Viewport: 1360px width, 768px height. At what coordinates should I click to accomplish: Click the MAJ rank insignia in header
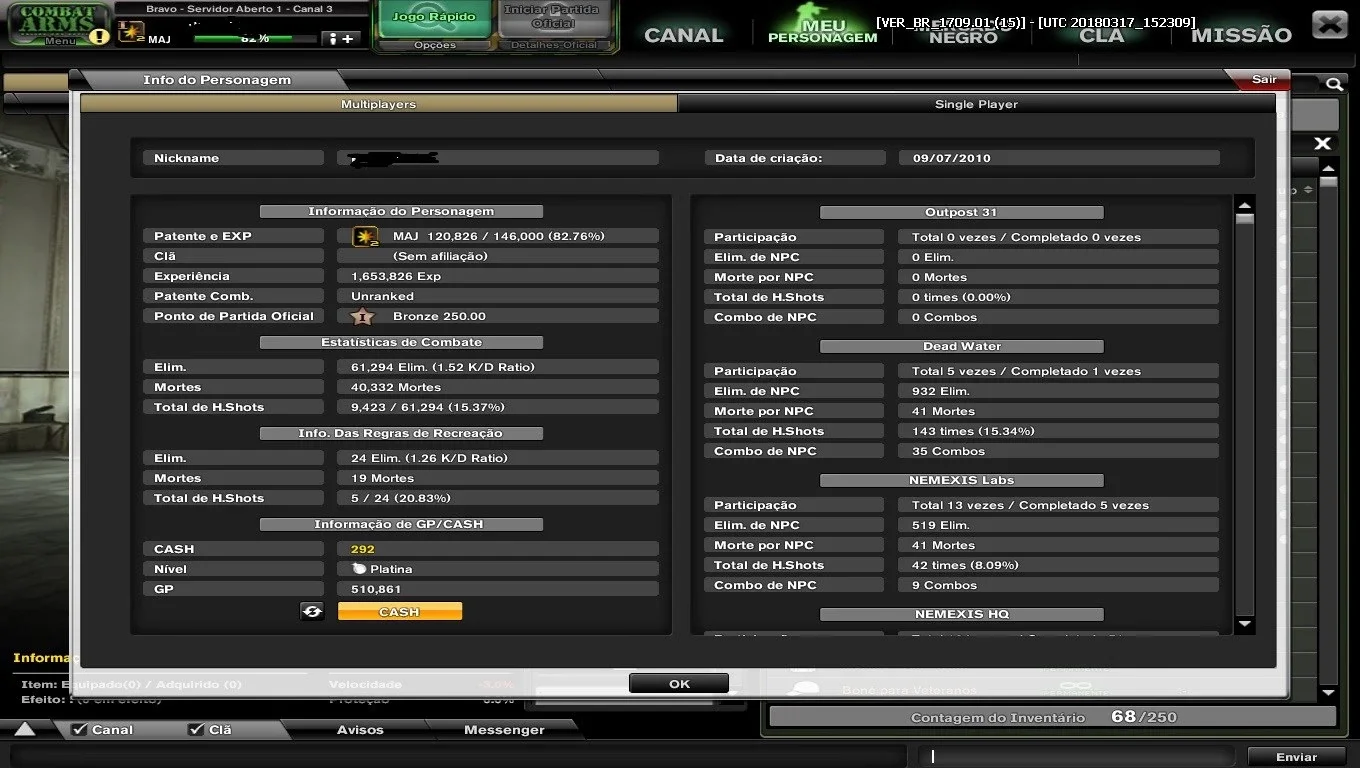pyautogui.click(x=131, y=32)
